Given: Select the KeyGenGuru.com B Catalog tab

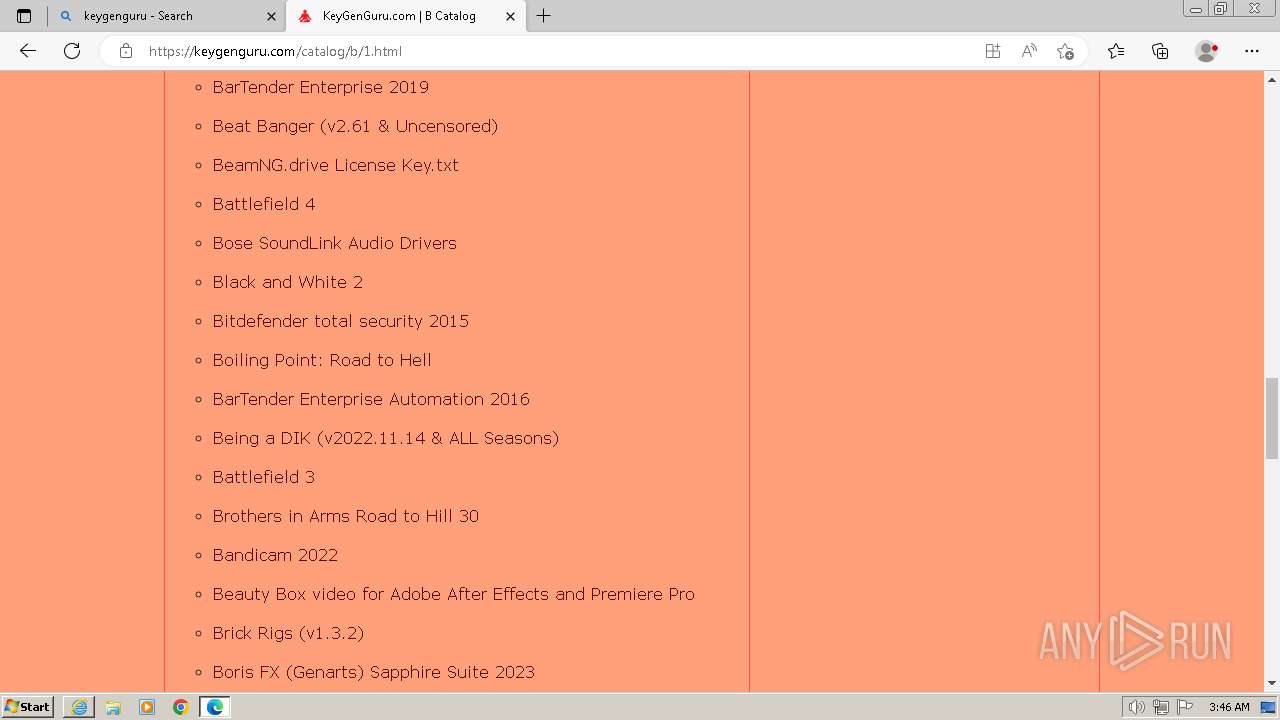Looking at the screenshot, I should [x=407, y=16].
